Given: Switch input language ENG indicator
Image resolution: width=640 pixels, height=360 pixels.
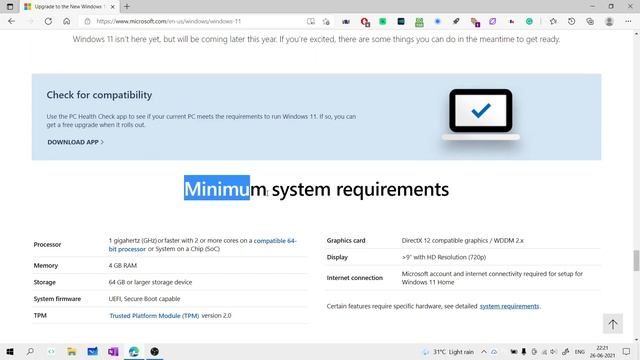Looking at the screenshot, I should pos(580,352).
